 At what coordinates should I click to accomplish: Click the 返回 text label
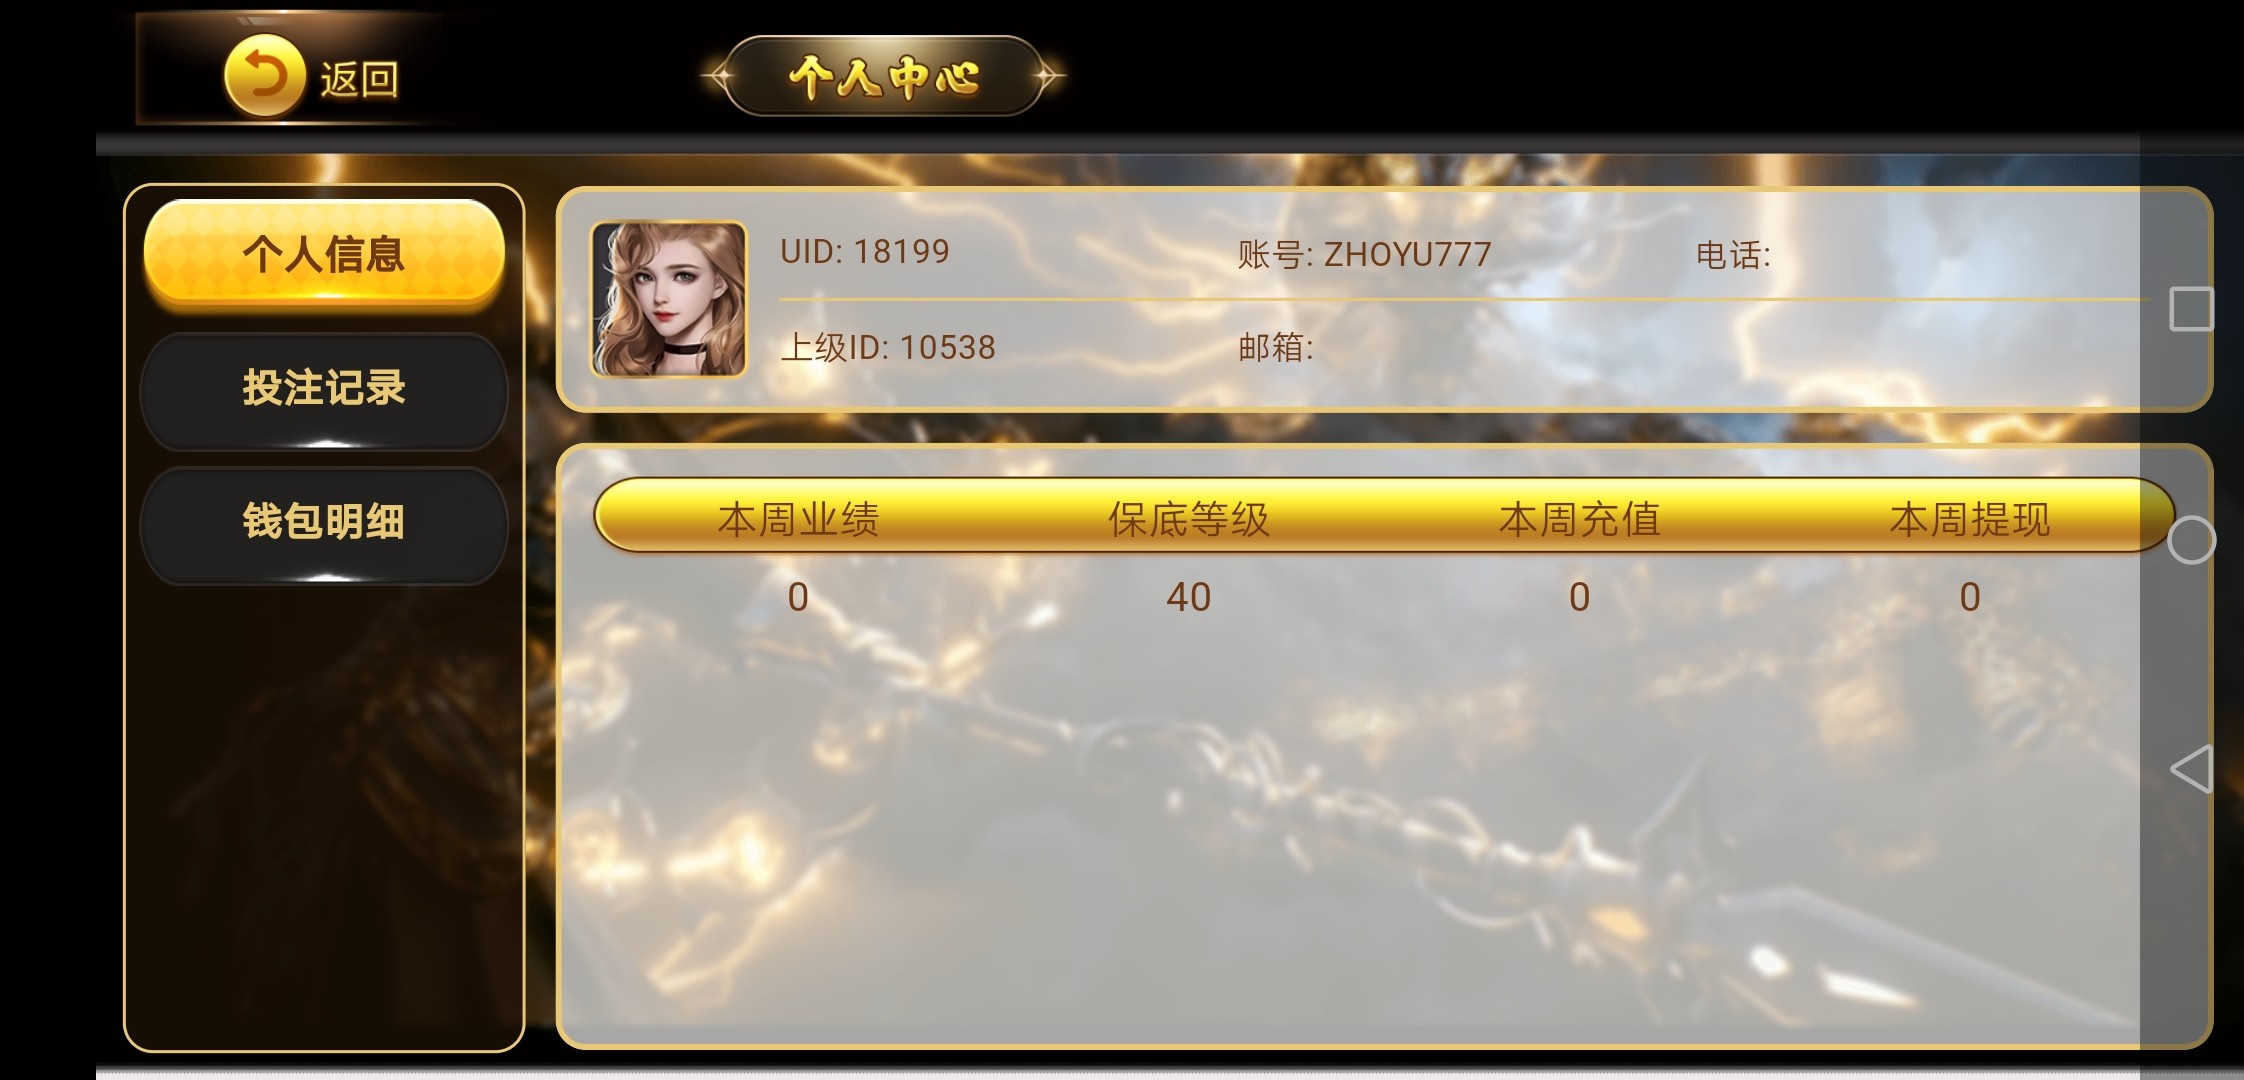359,79
